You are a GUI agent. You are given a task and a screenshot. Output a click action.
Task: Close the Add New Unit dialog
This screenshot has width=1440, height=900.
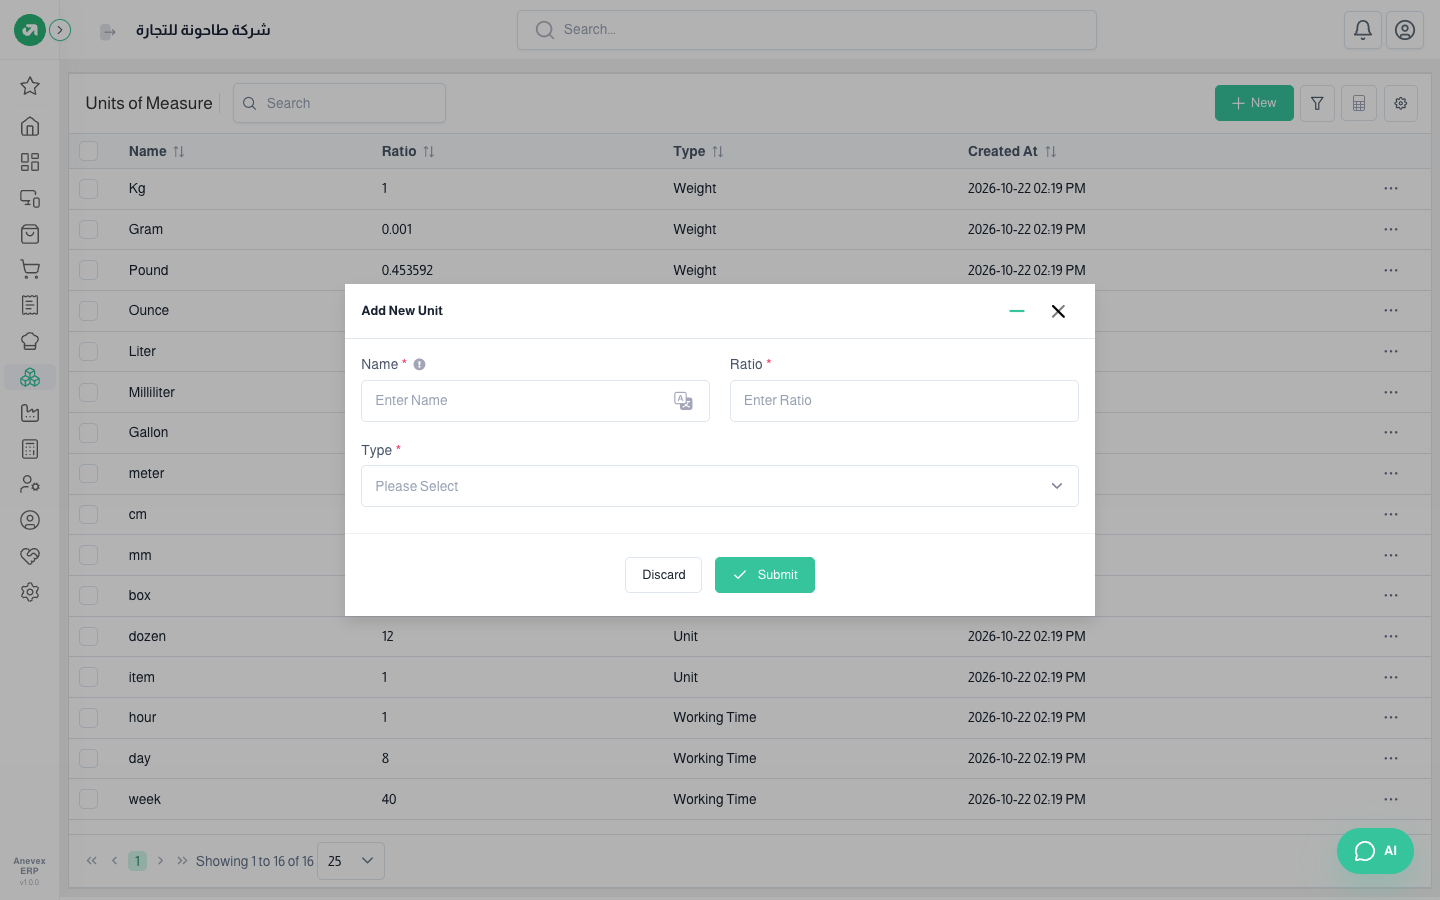pyautogui.click(x=1058, y=311)
